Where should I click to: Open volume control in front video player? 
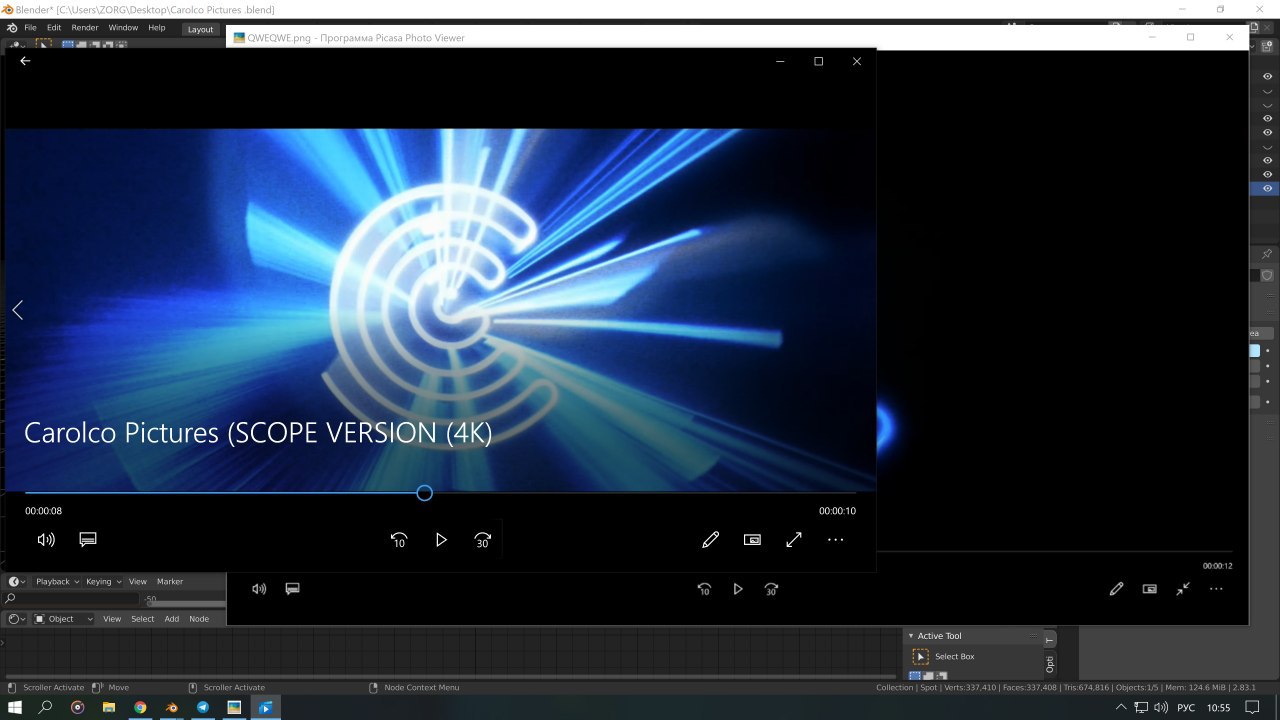46,540
